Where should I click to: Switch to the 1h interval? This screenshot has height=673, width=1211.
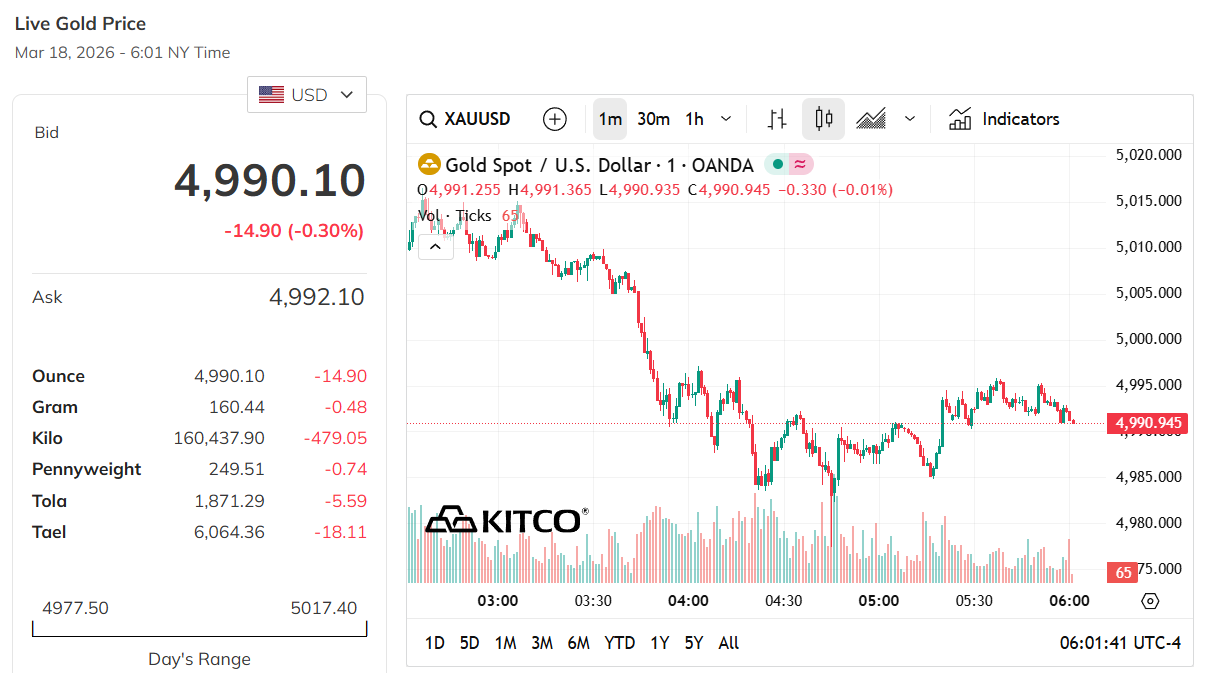694,119
